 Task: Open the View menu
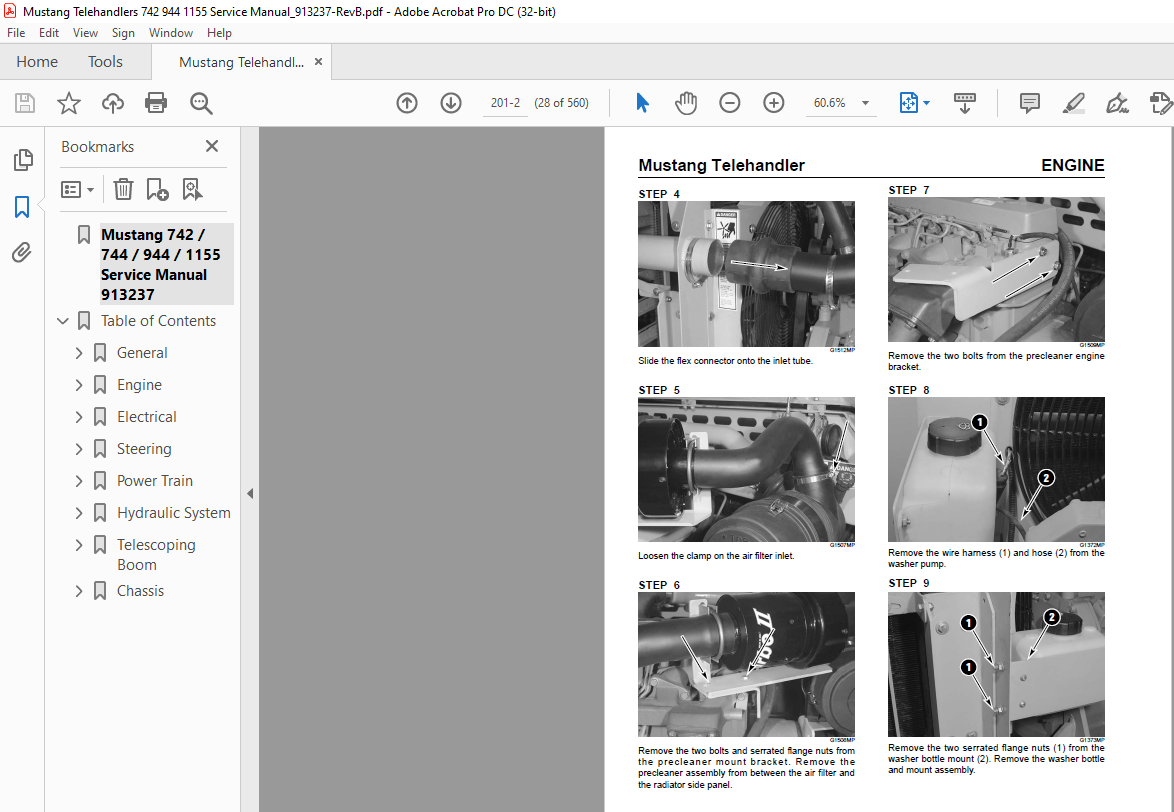point(85,33)
